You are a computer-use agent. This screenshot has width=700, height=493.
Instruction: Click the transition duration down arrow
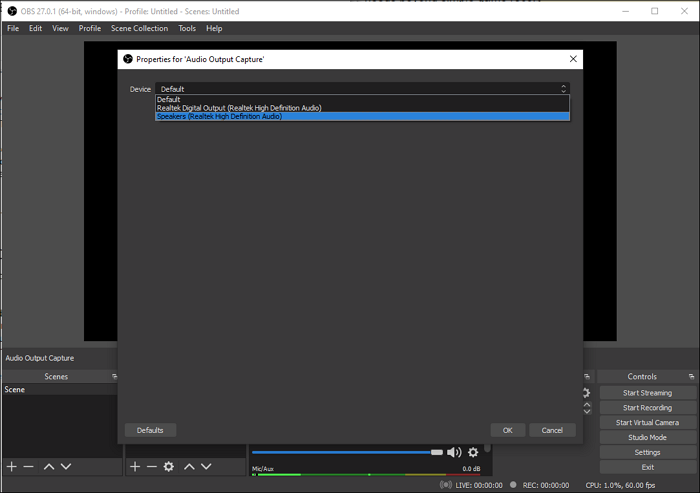click(x=587, y=411)
